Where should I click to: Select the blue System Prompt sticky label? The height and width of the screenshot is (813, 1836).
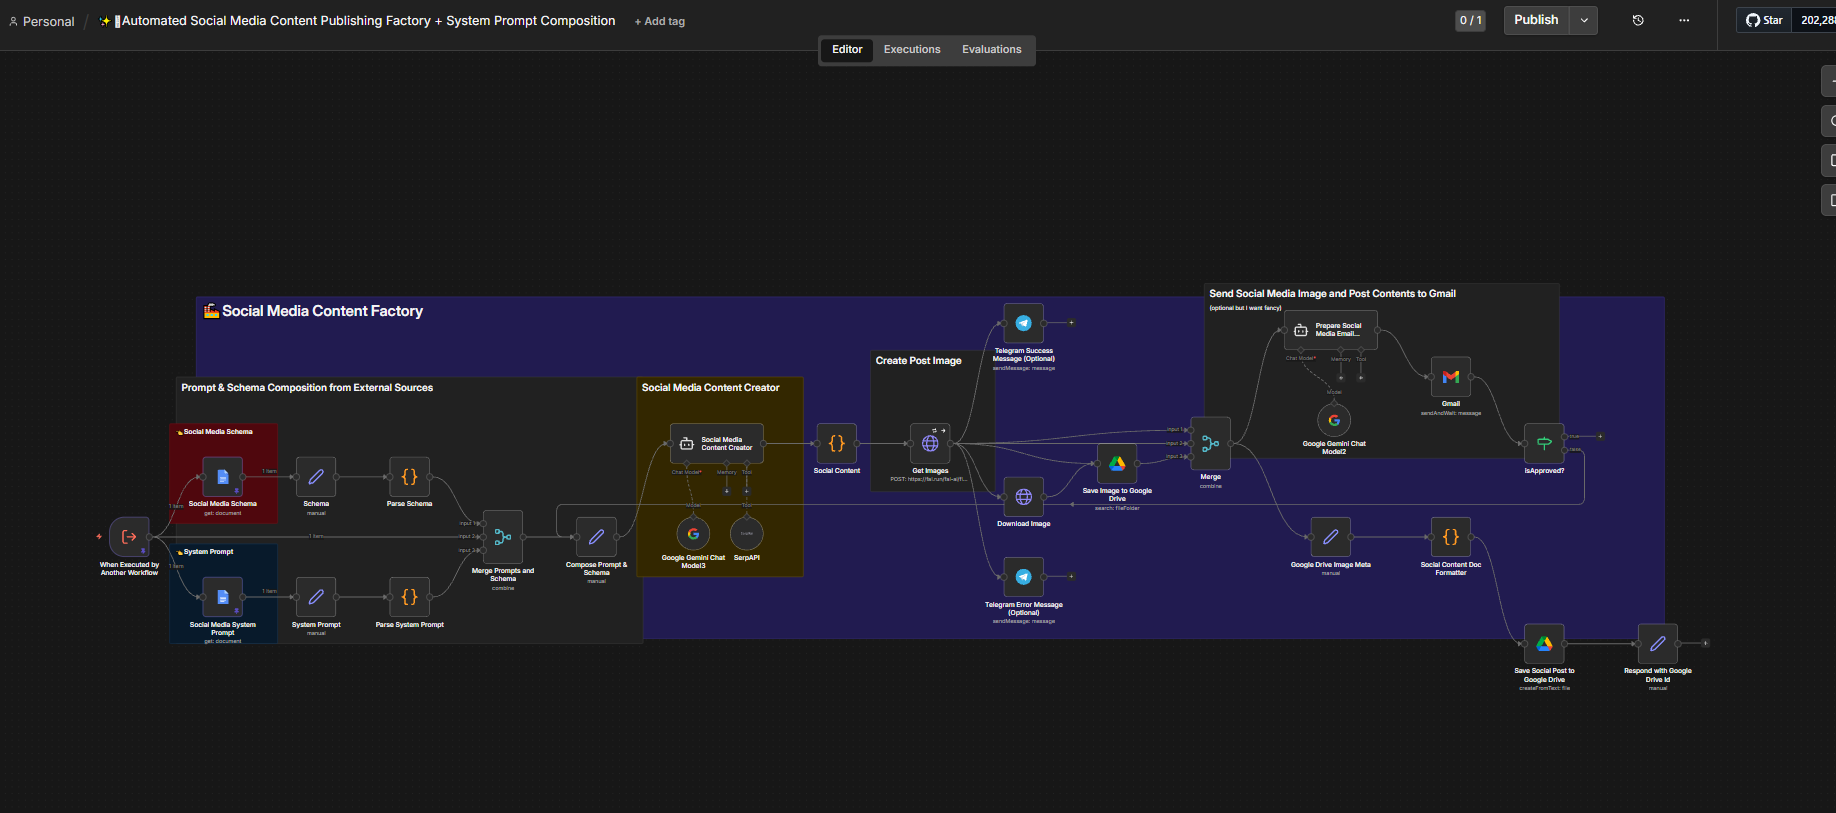click(205, 552)
